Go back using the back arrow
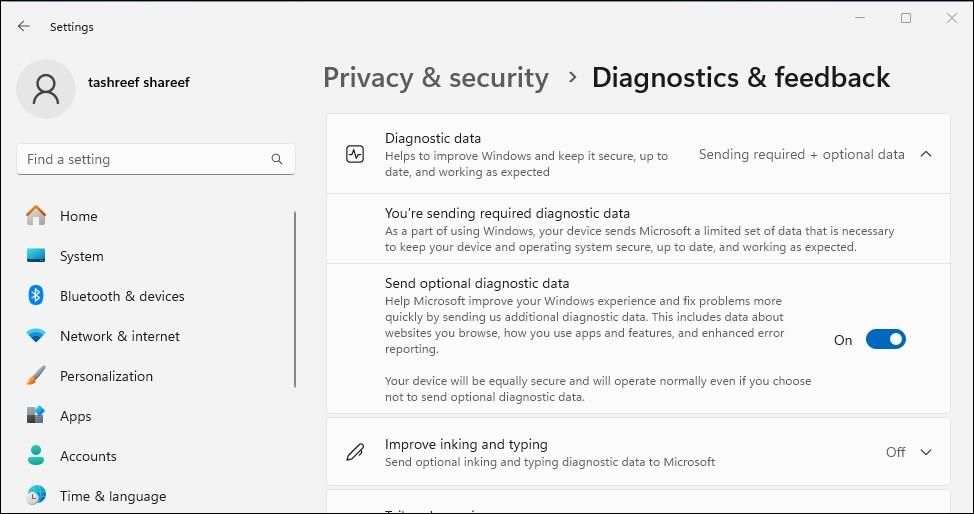Screen dimensions: 974x514 point(24,27)
